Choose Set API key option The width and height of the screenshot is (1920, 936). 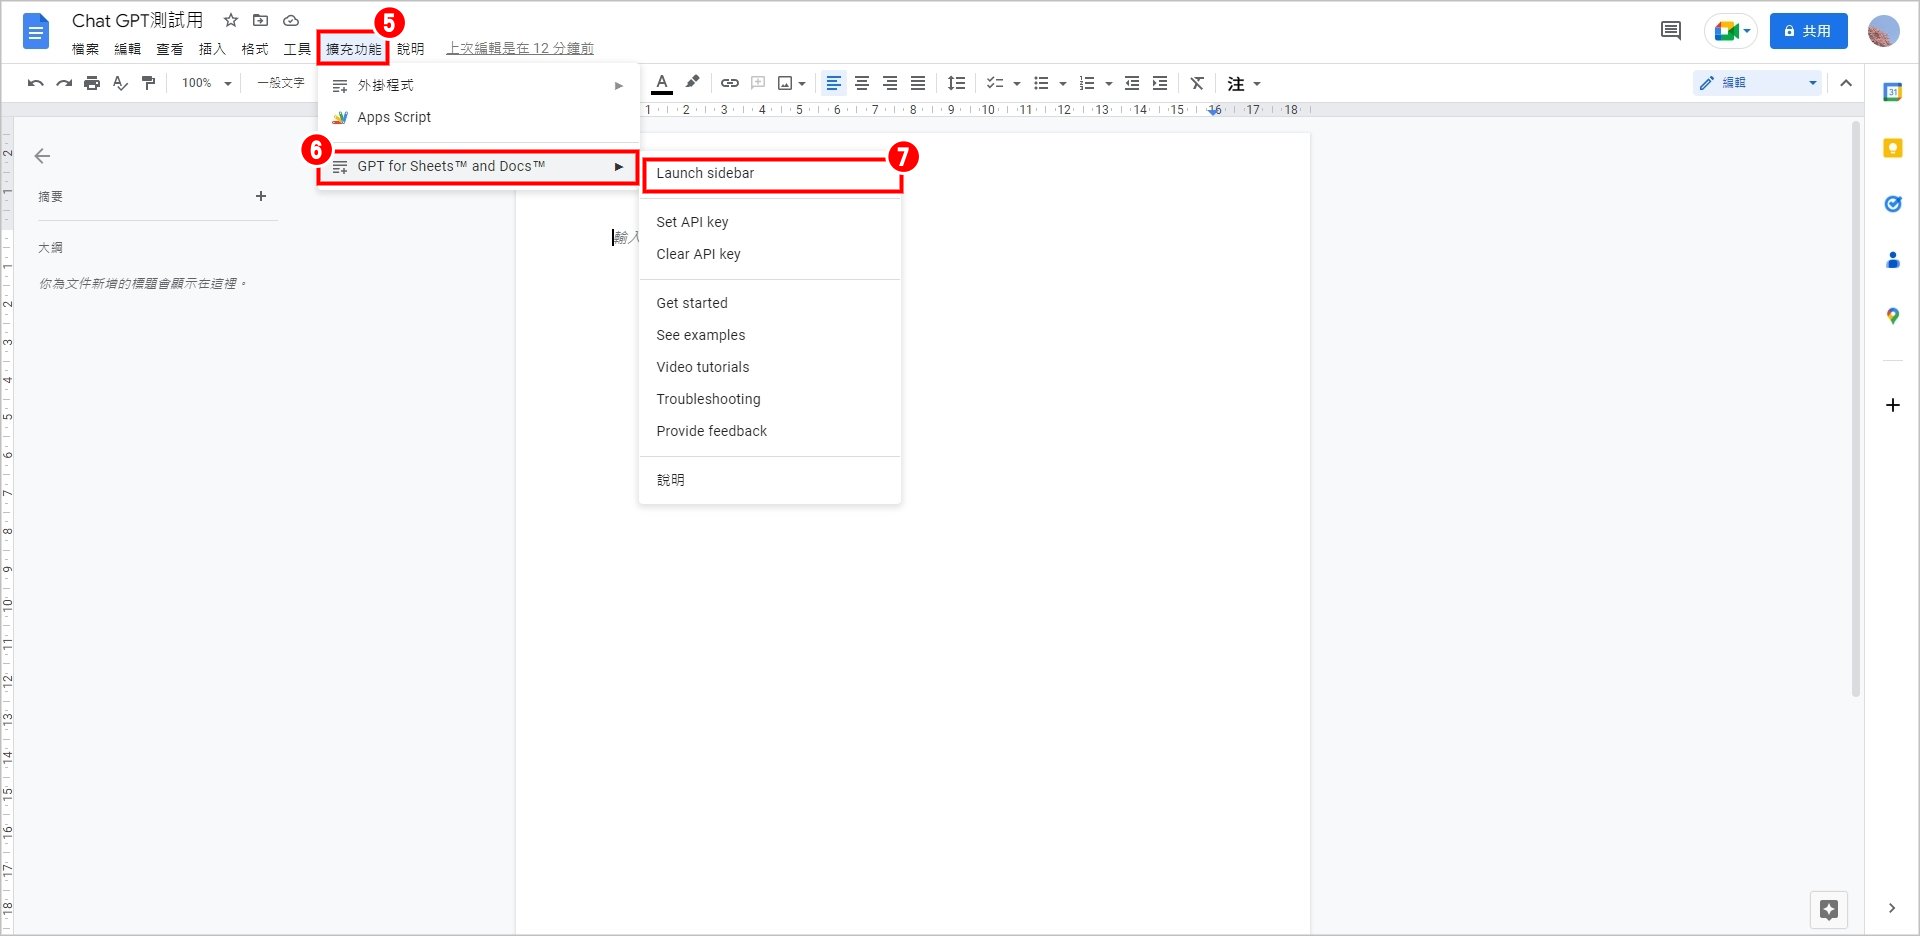770,222
